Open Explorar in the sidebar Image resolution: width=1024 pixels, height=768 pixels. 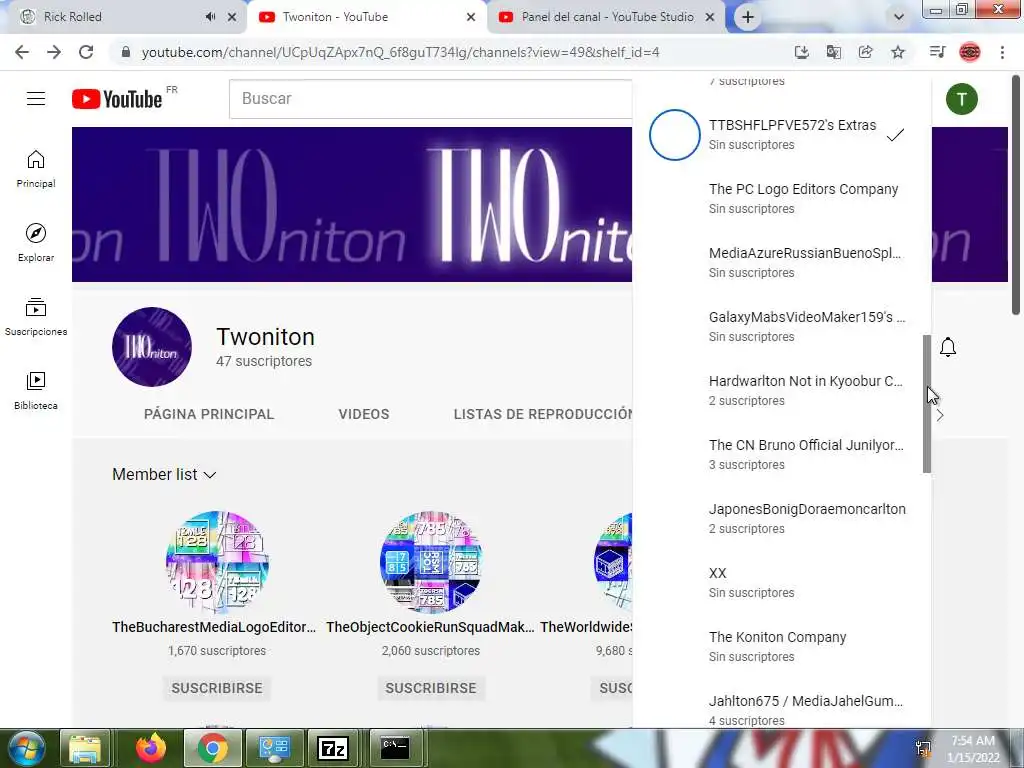pyautogui.click(x=36, y=243)
